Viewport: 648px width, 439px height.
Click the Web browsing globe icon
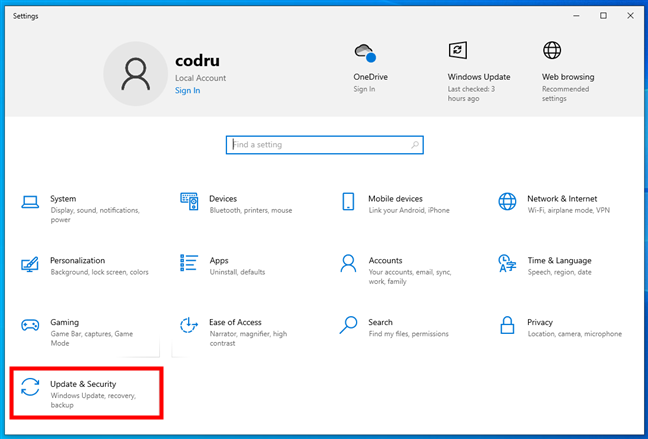click(x=552, y=50)
